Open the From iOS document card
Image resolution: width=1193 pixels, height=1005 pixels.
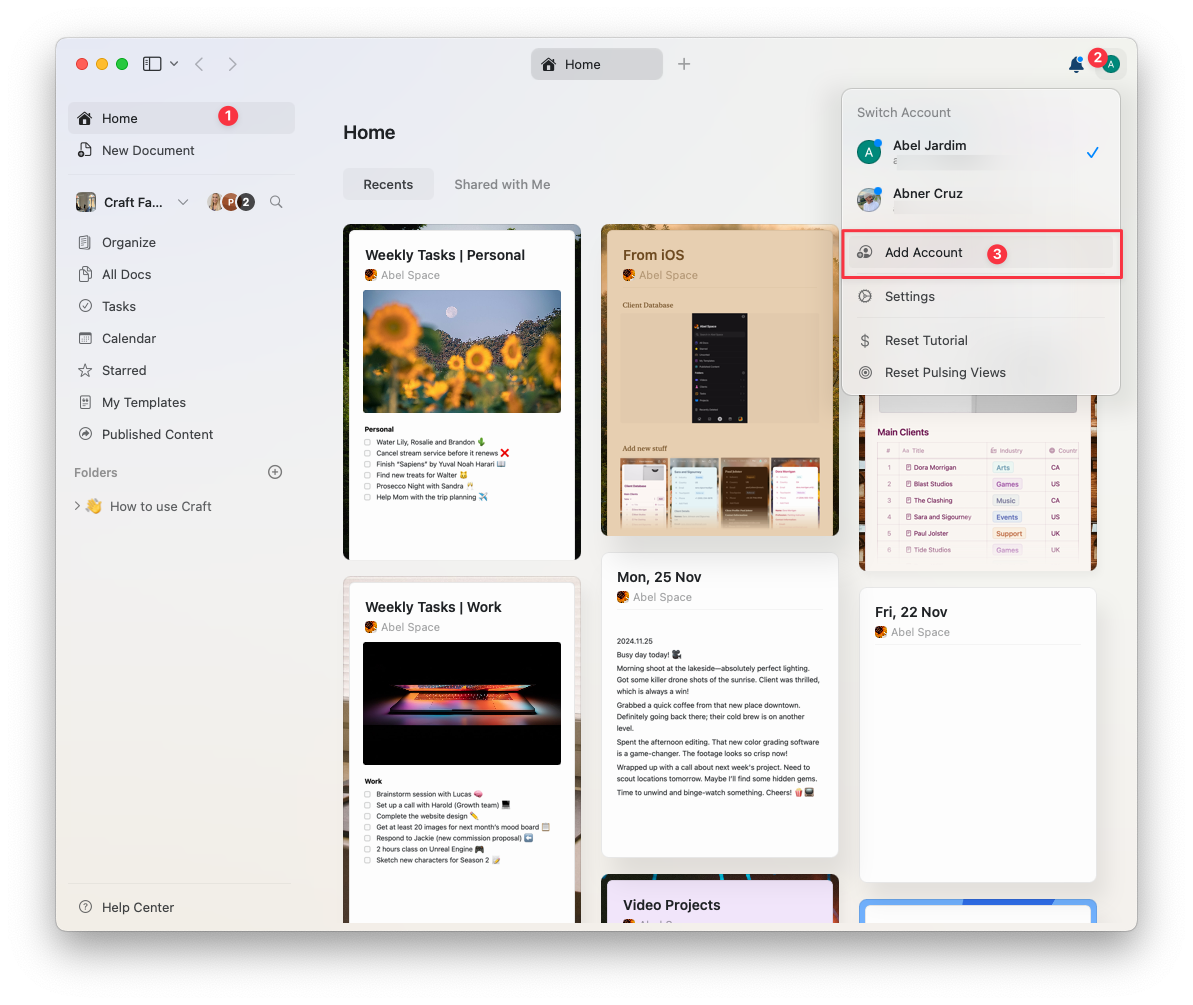coord(720,380)
